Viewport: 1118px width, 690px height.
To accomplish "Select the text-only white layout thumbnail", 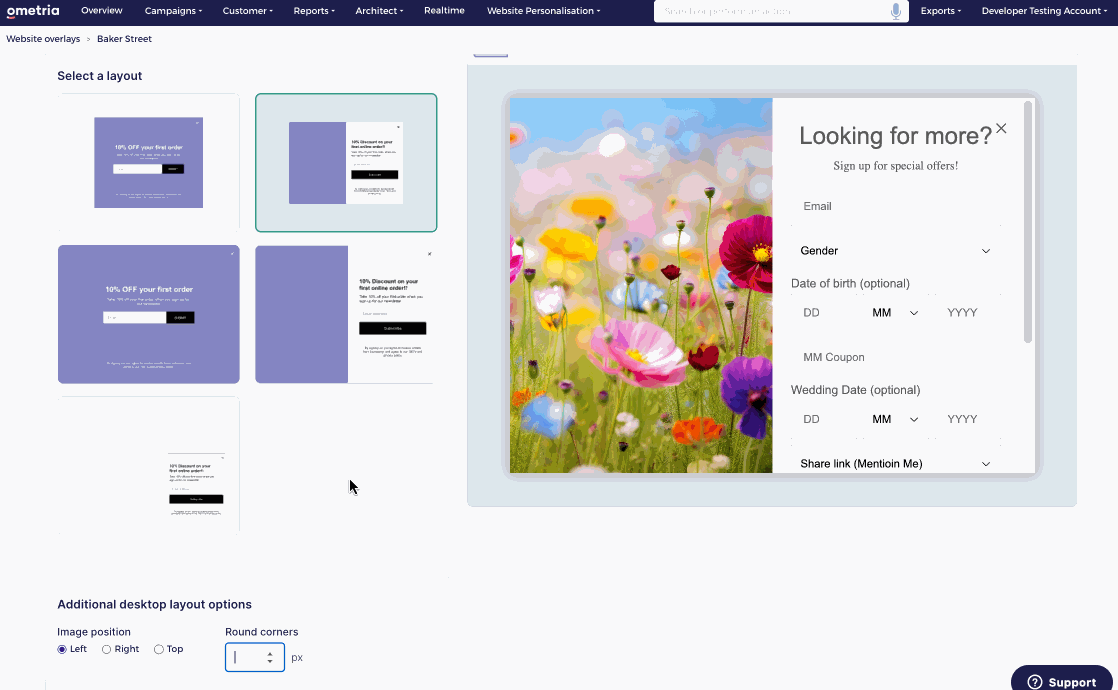I will [x=148, y=465].
